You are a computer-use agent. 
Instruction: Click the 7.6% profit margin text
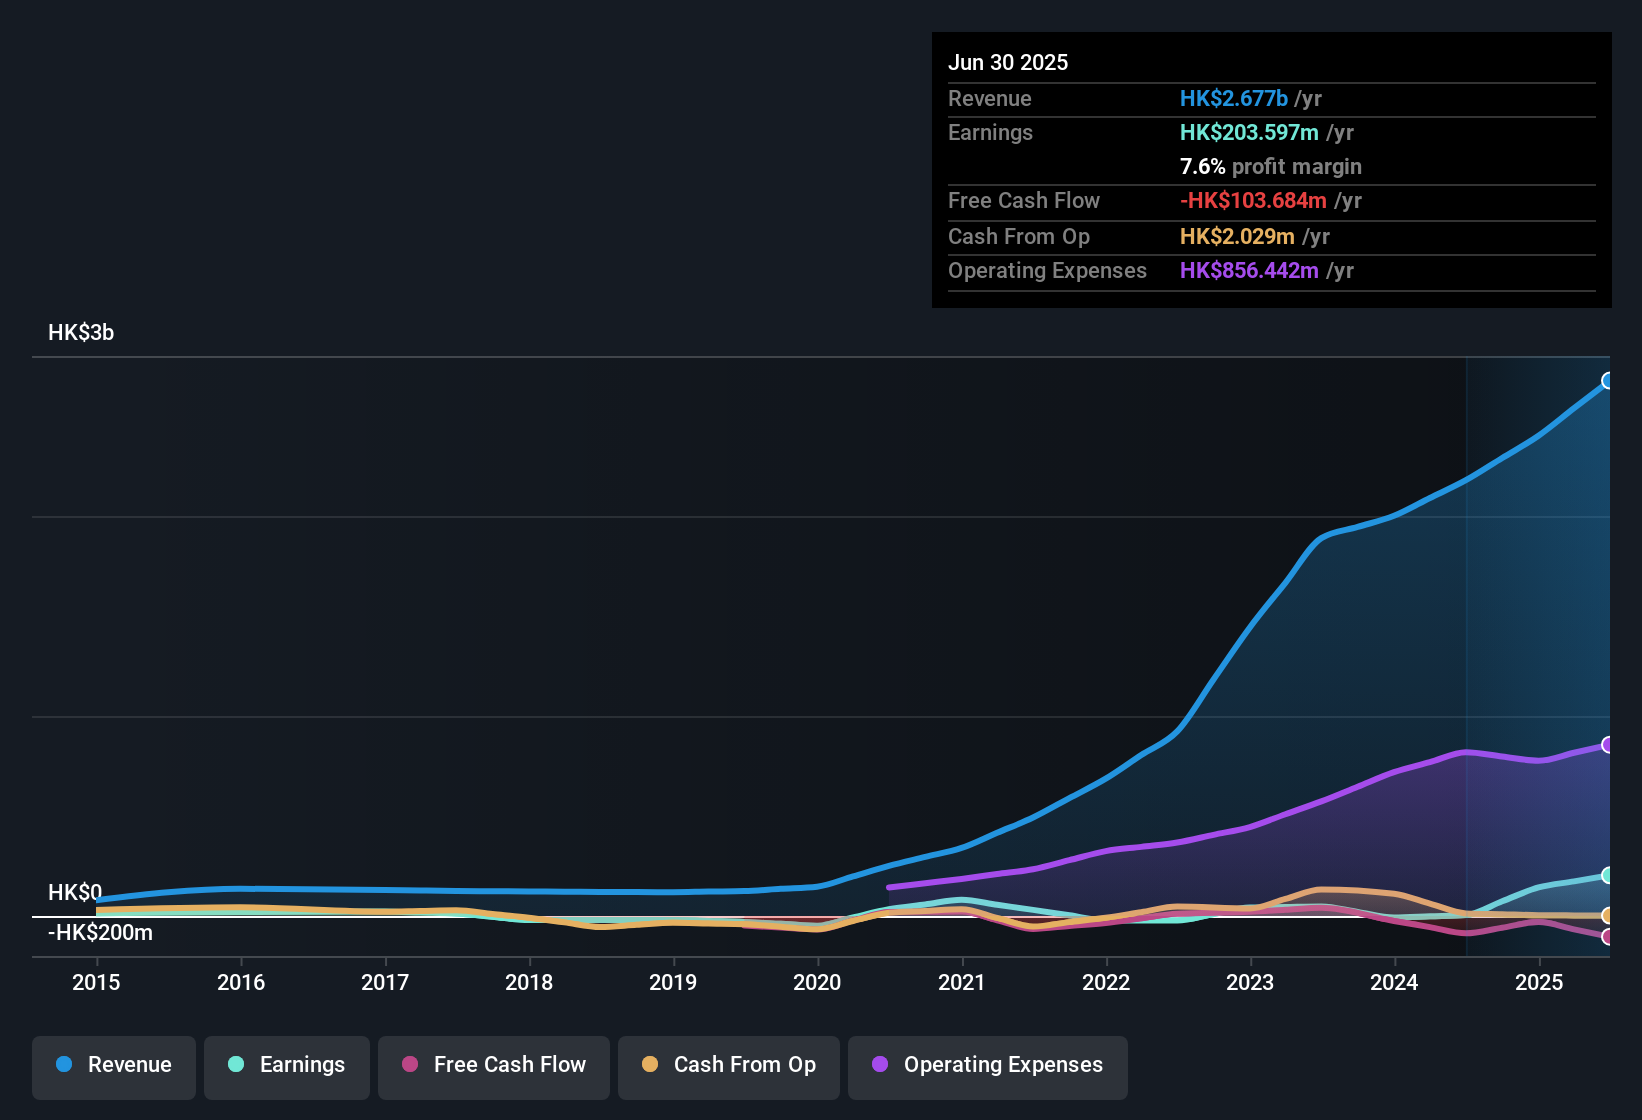point(1270,166)
